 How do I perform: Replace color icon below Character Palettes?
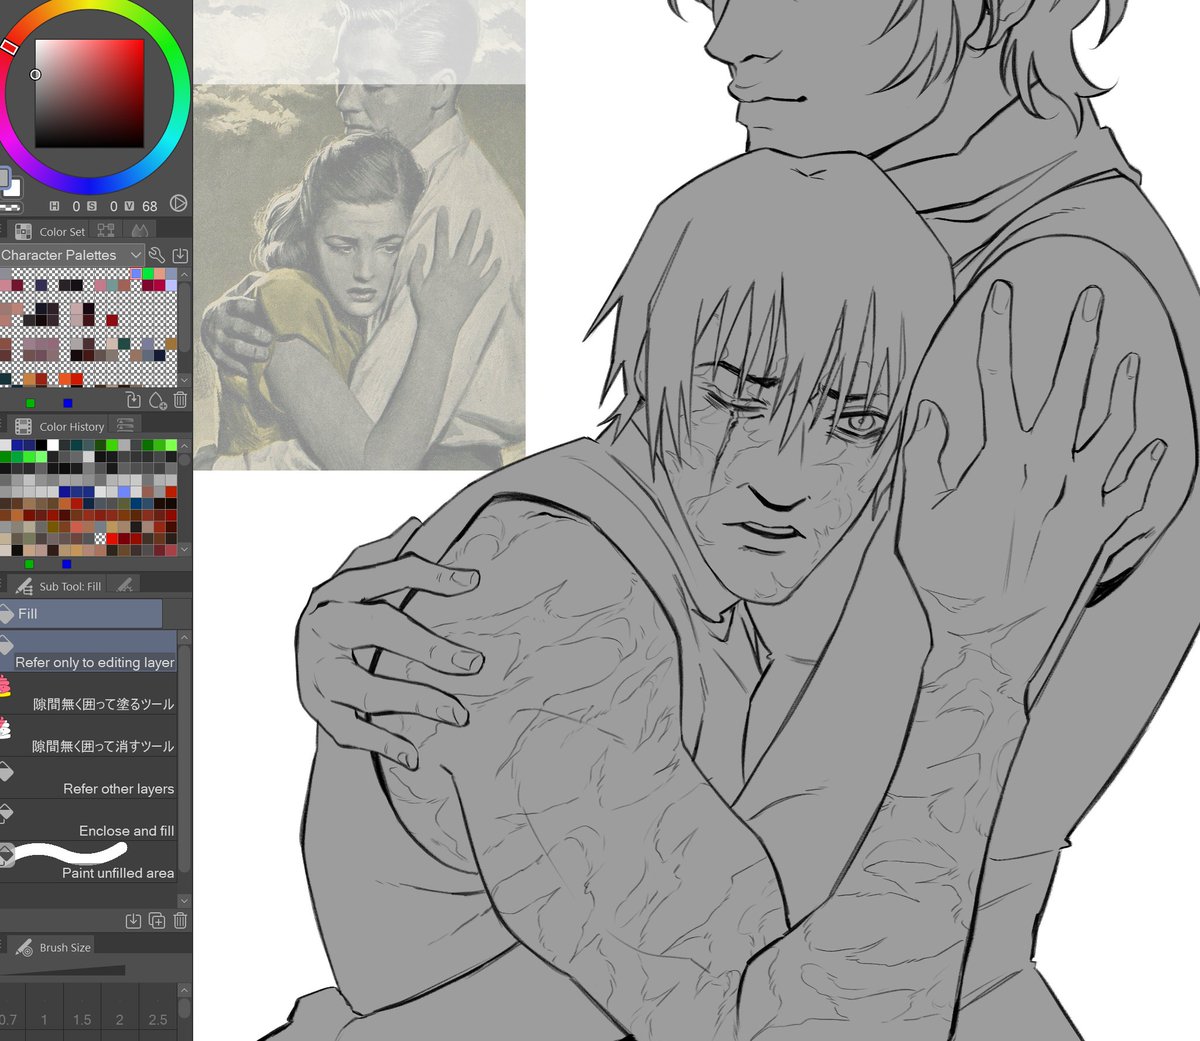click(134, 400)
